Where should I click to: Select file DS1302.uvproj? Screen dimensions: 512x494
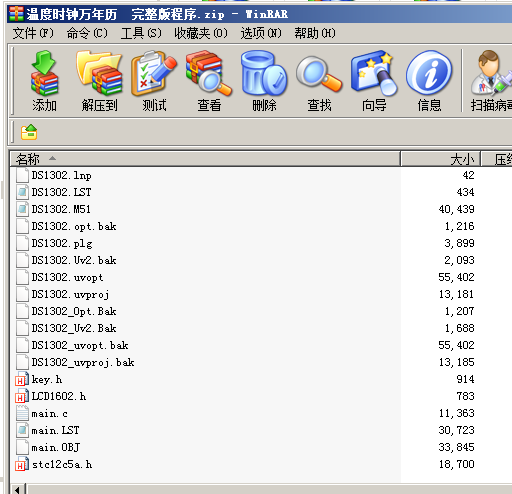pos(70,294)
